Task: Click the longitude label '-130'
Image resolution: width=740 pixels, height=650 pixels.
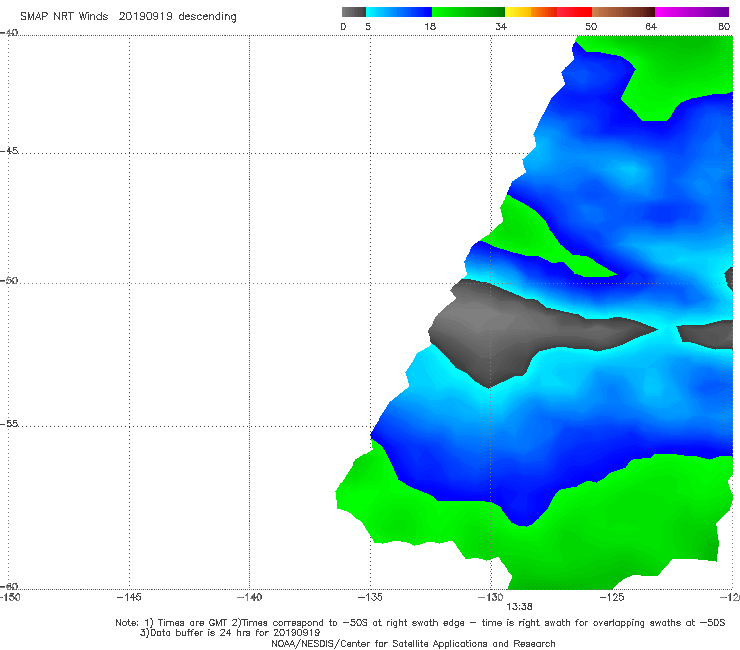Action: [491, 597]
